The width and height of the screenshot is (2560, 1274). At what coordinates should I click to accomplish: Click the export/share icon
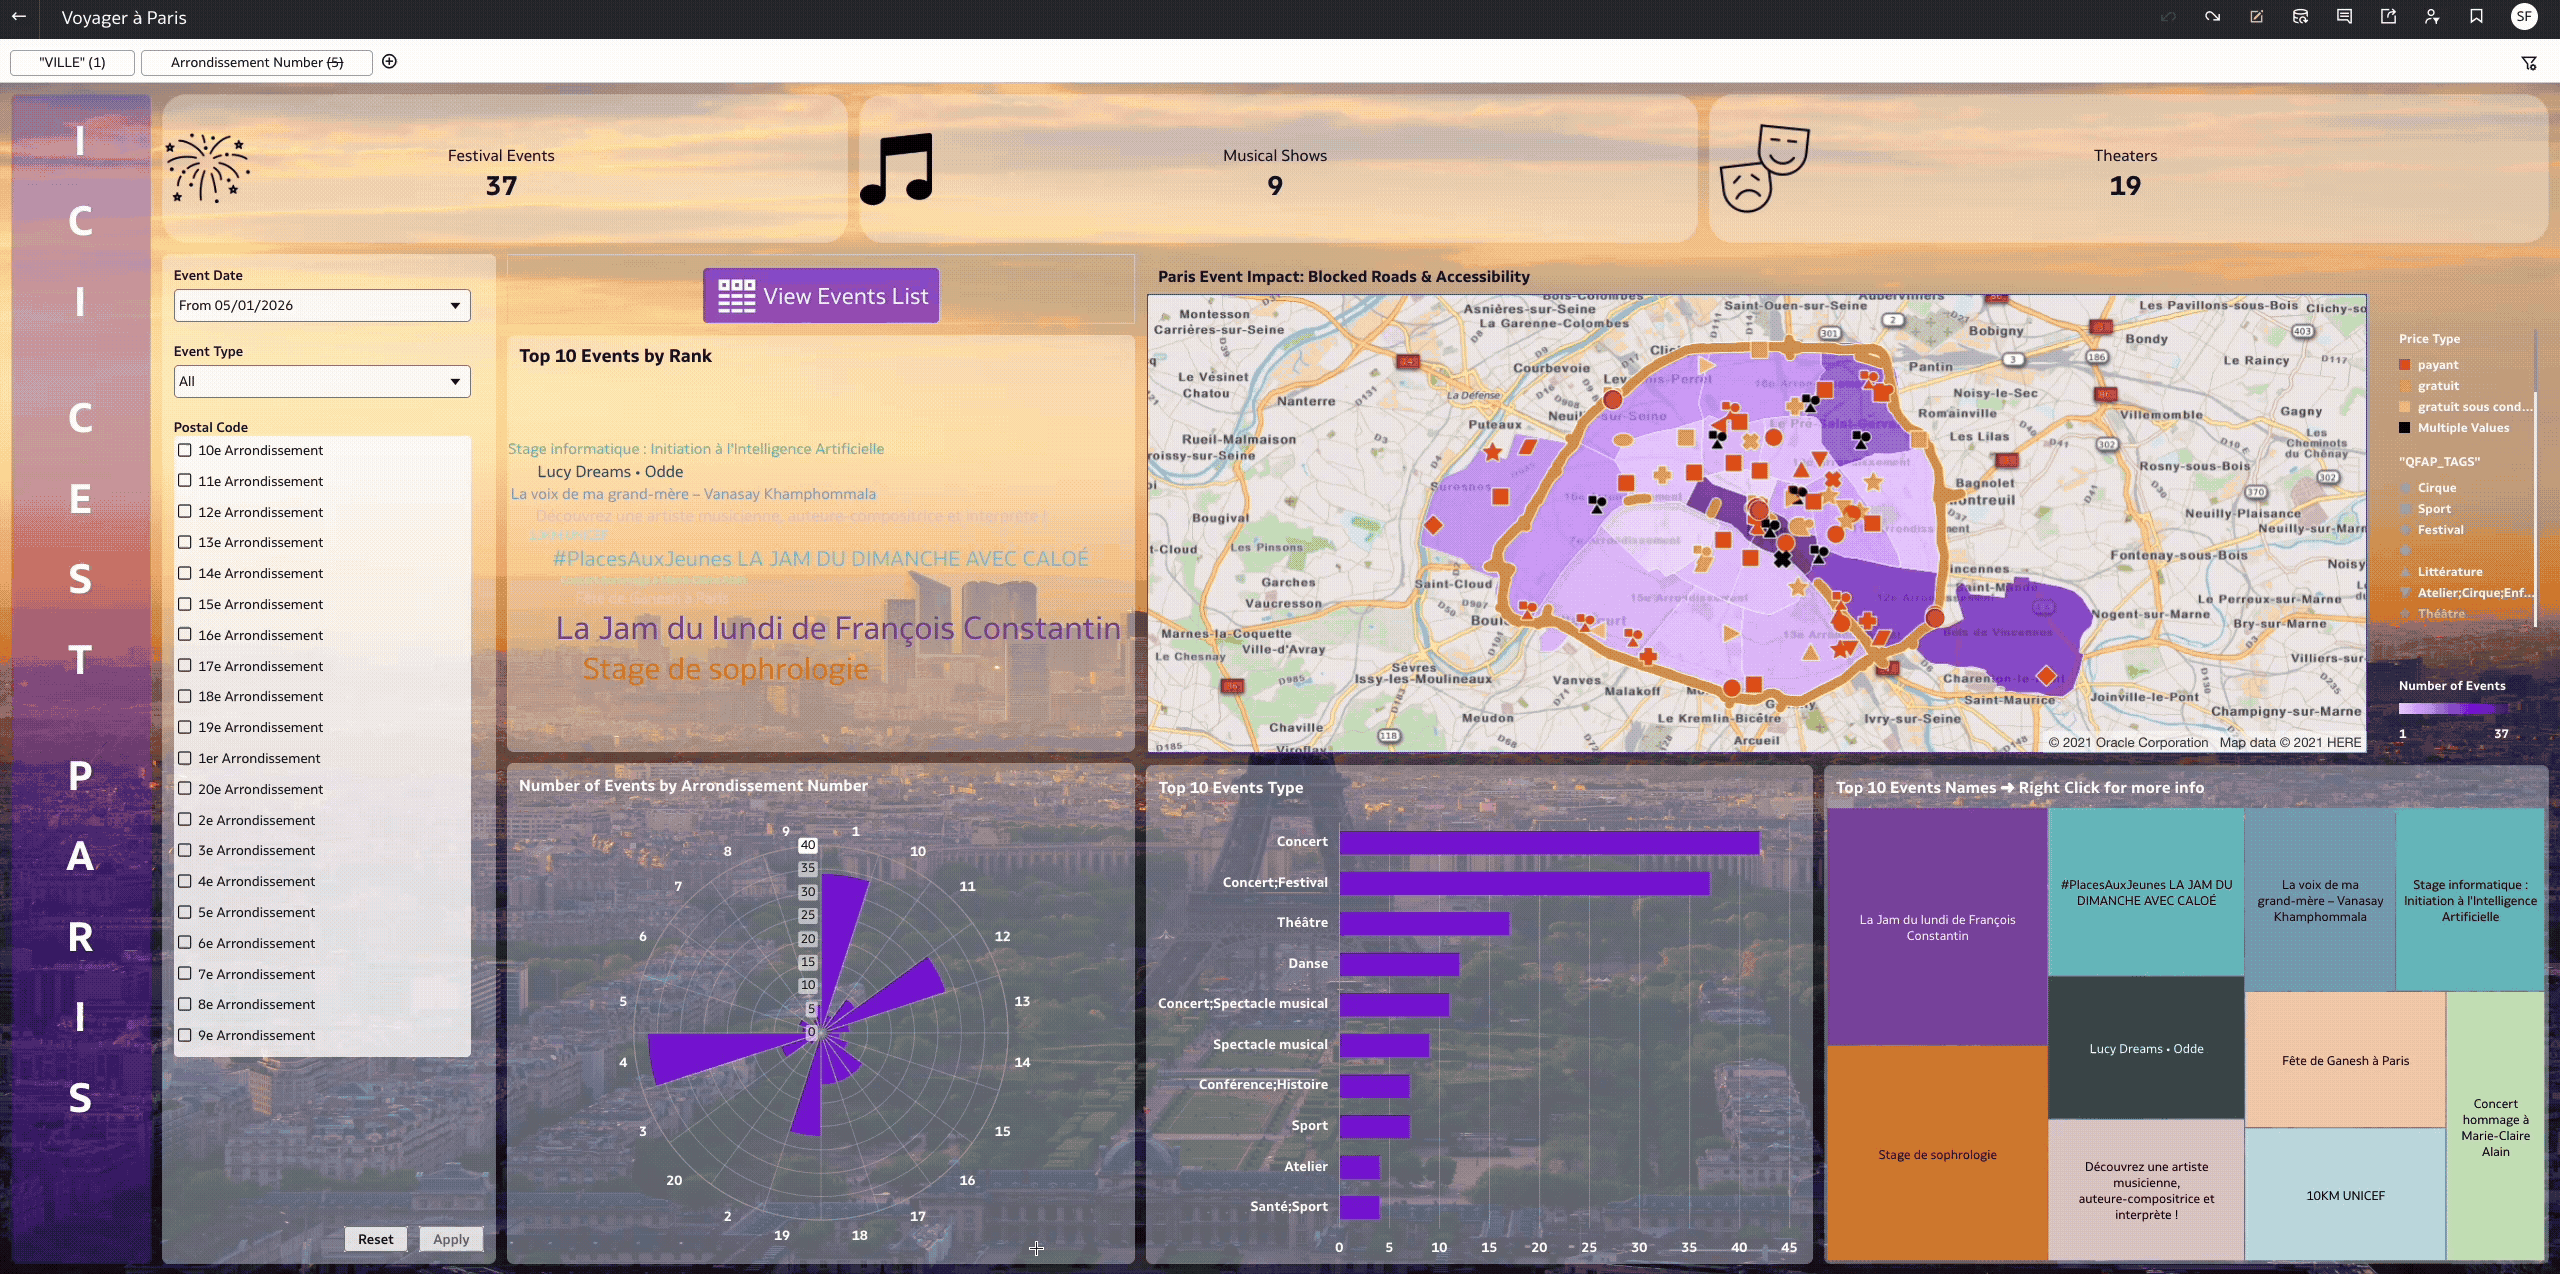coord(2388,17)
